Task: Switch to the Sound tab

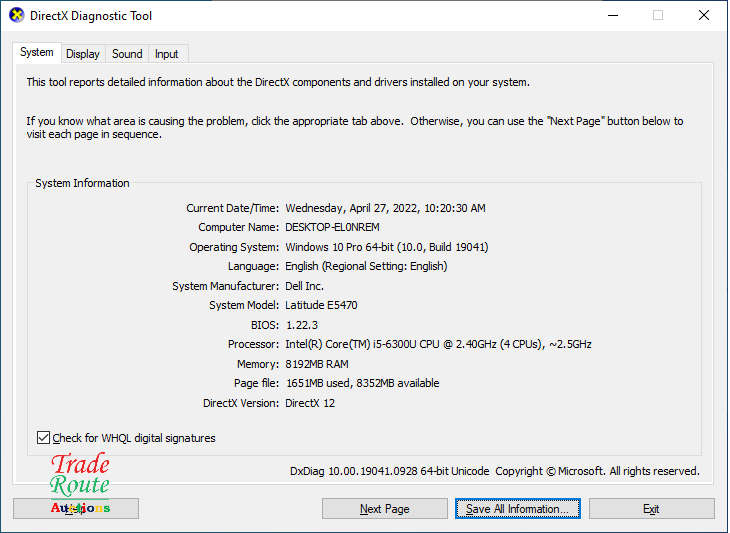Action: [x=127, y=54]
